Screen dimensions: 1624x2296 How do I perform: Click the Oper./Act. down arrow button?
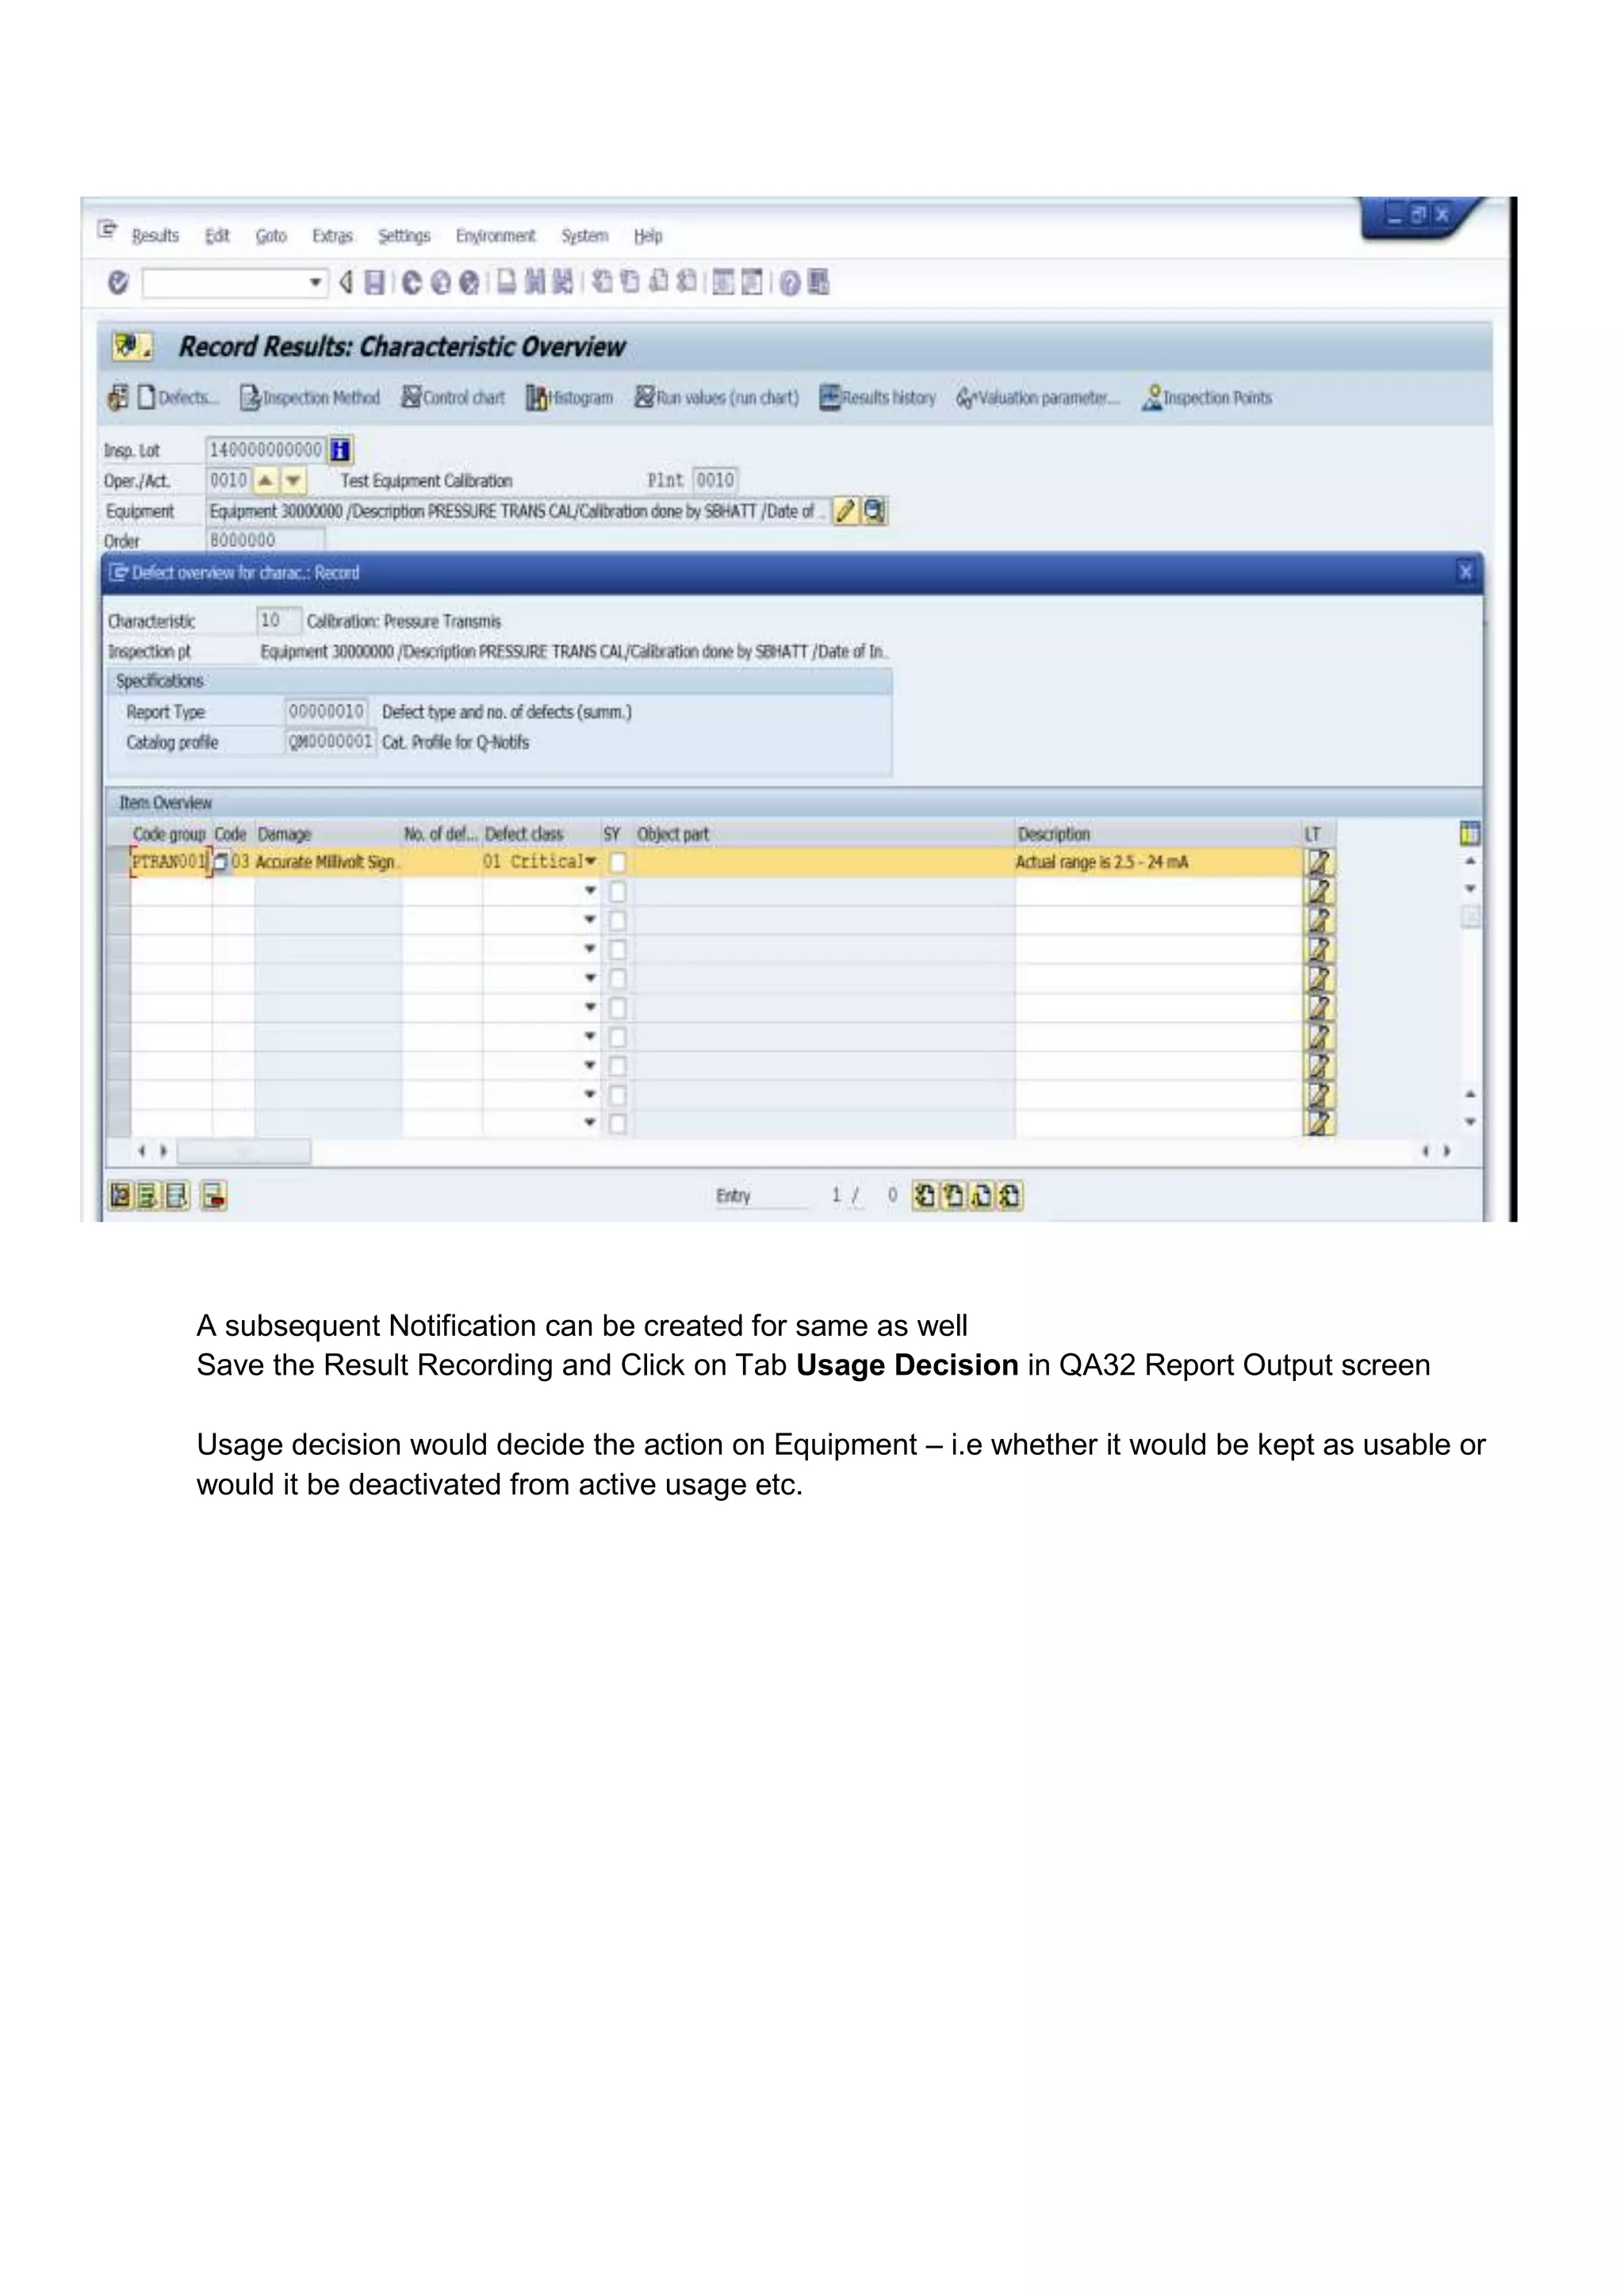tap(293, 481)
